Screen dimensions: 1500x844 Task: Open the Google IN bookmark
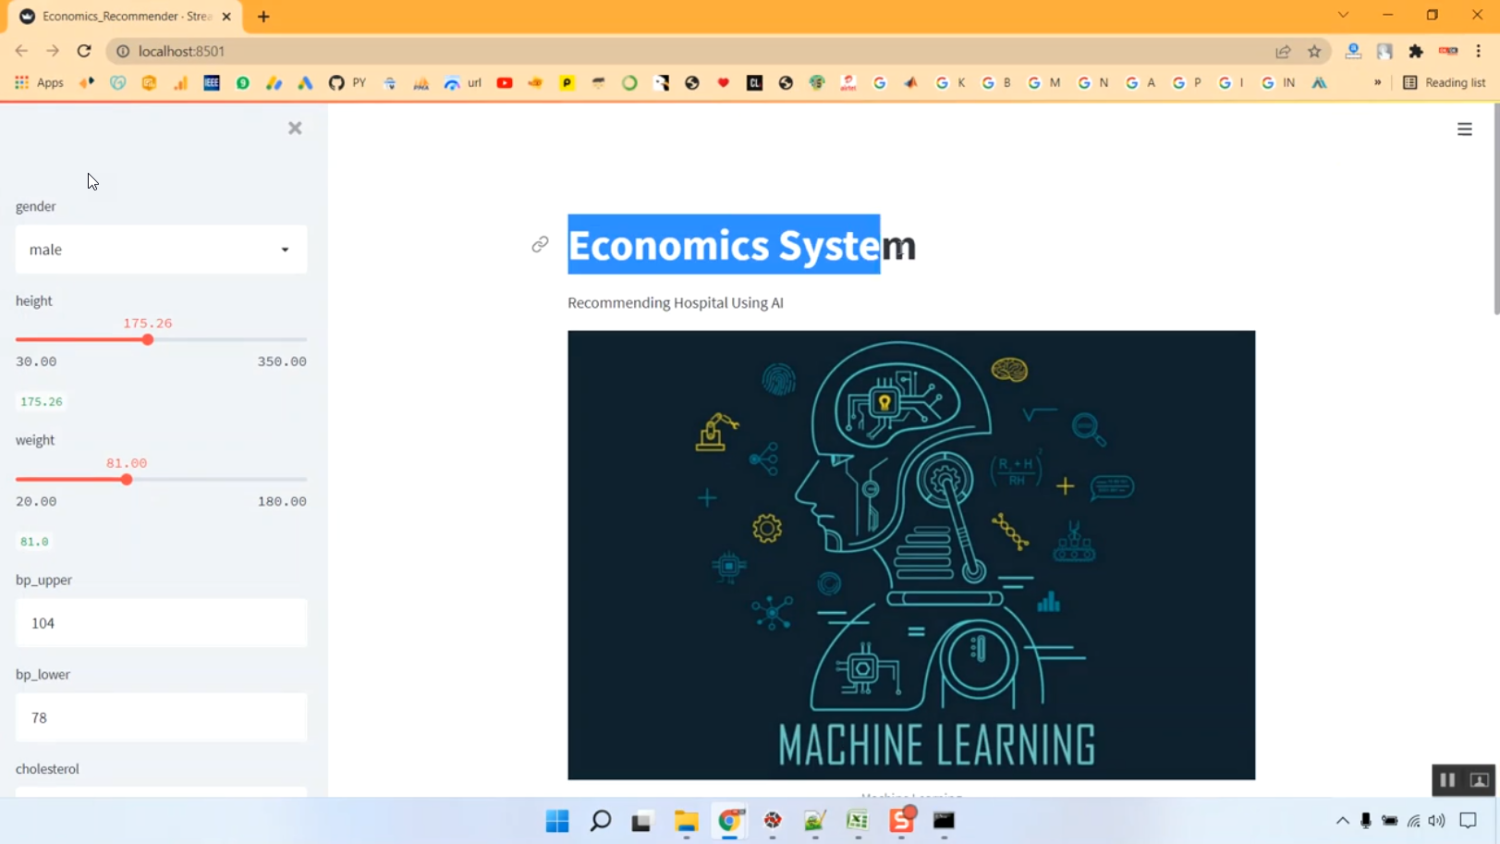(x=1279, y=83)
